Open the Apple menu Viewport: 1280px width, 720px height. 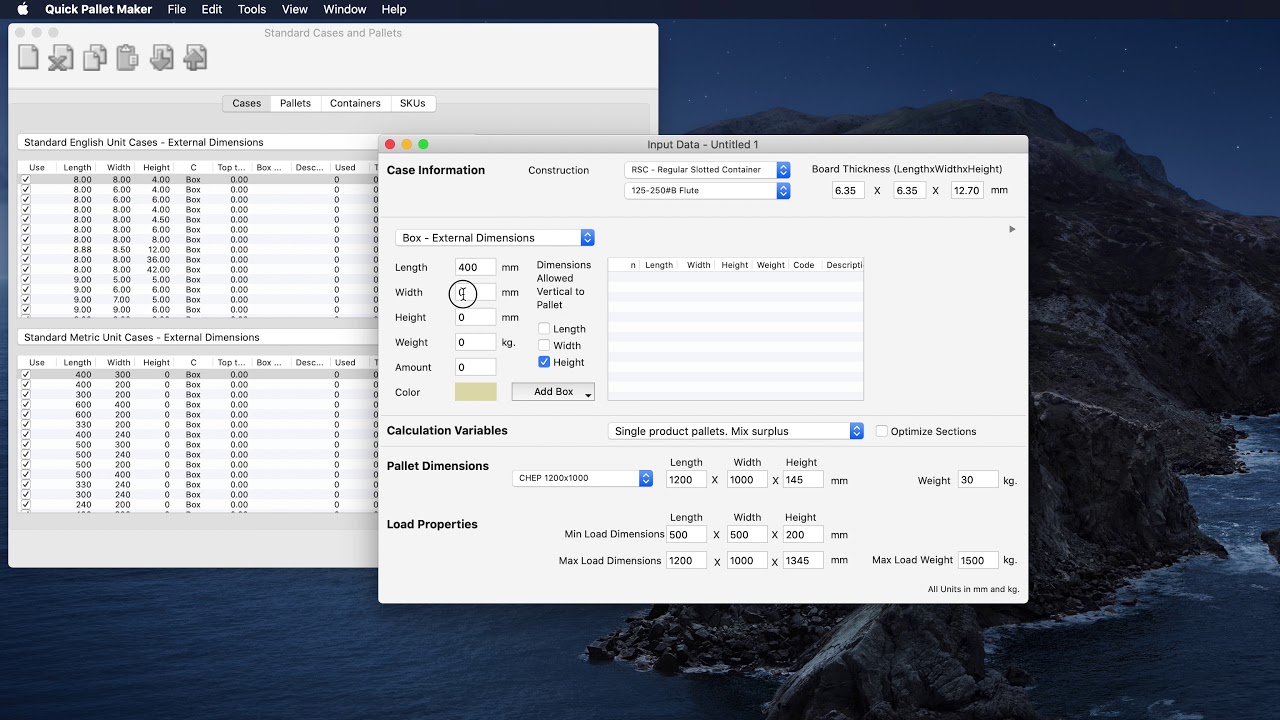tap(22, 9)
